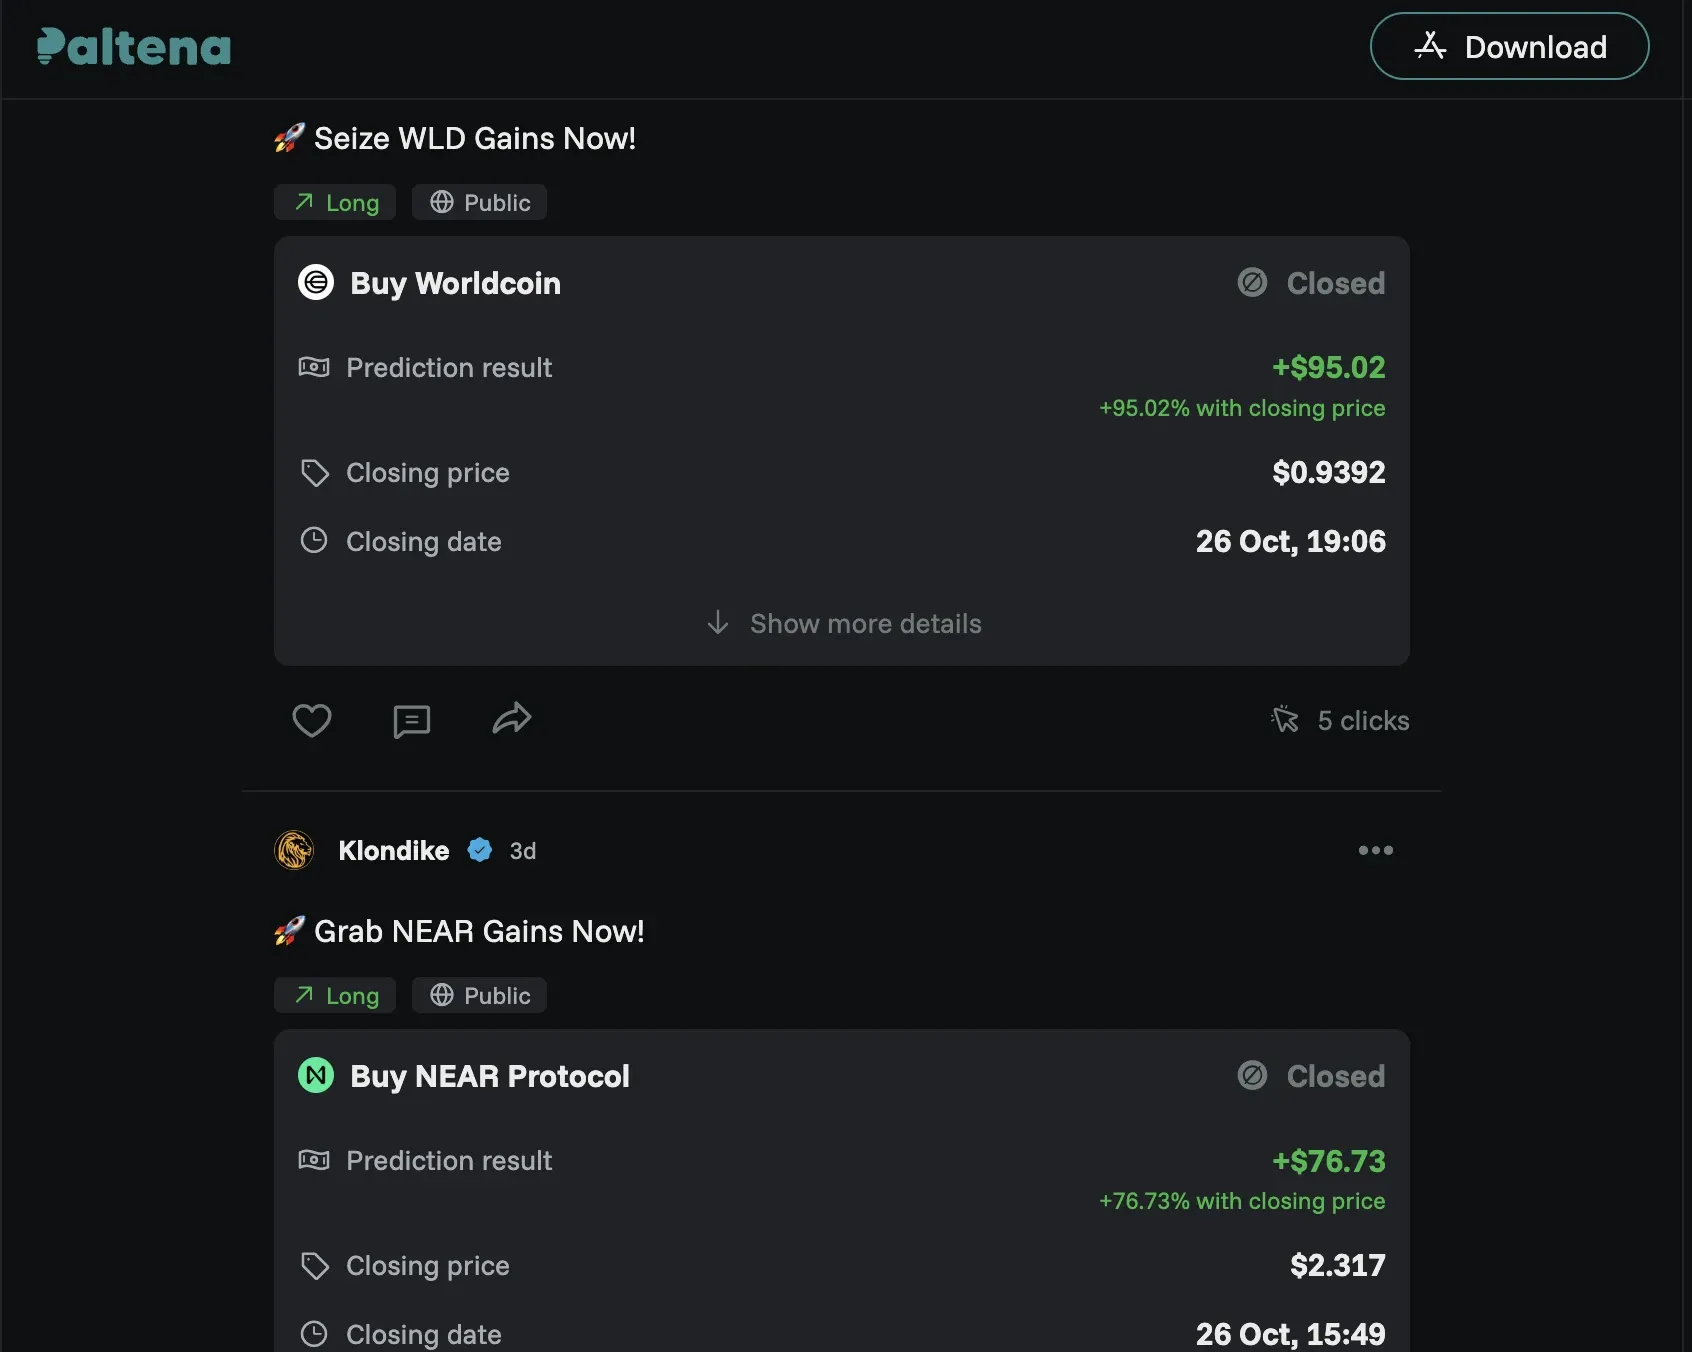Open the Buy NEAR Protocol title
The image size is (1692, 1352).
pos(489,1076)
